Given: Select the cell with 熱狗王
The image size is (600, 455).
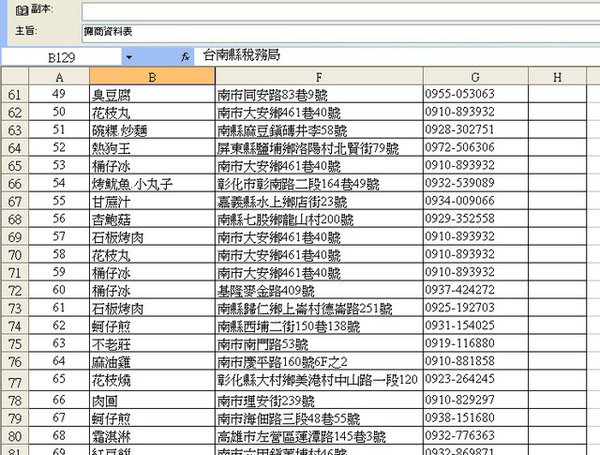Looking at the screenshot, I should [x=152, y=148].
